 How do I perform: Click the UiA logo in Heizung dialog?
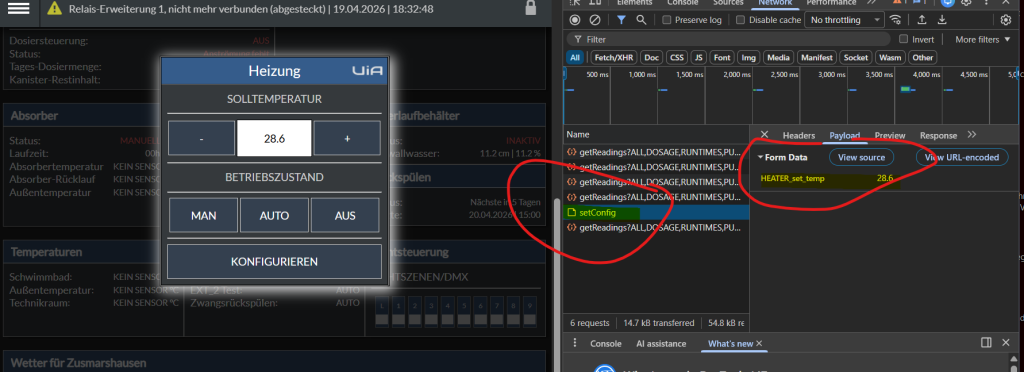click(367, 70)
